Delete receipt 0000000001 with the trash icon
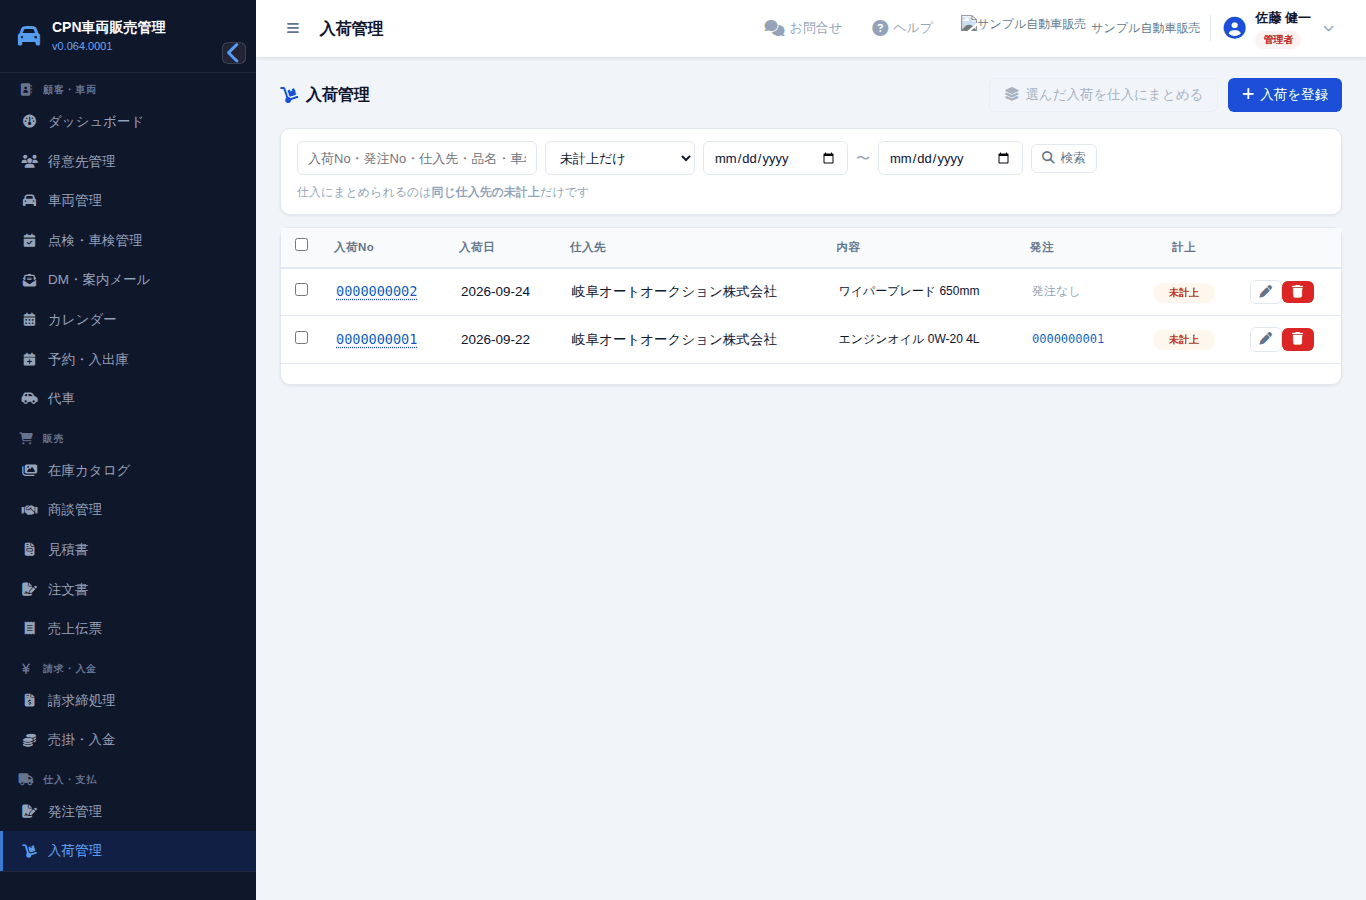The width and height of the screenshot is (1366, 900). tap(1298, 339)
